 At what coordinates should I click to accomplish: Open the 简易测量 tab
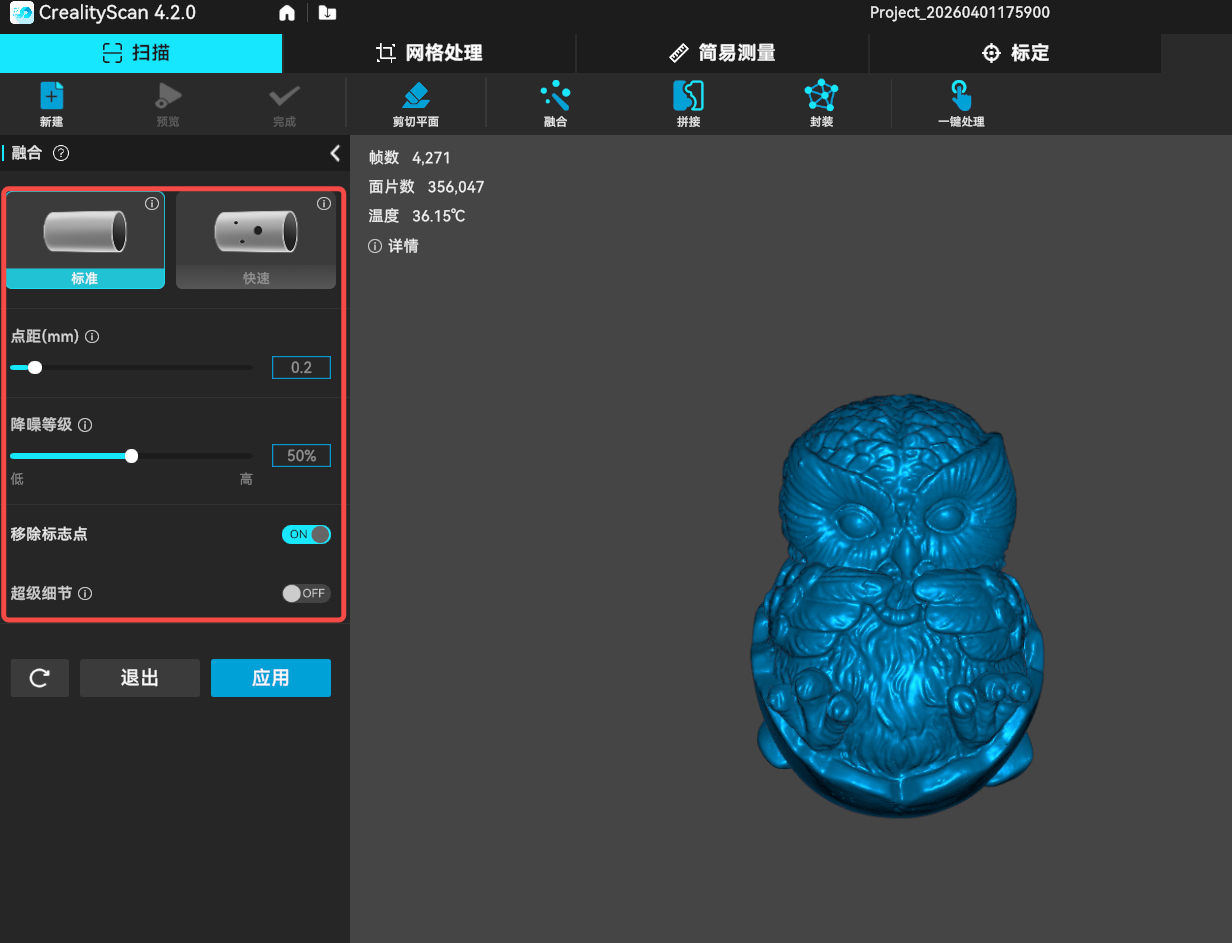(722, 53)
